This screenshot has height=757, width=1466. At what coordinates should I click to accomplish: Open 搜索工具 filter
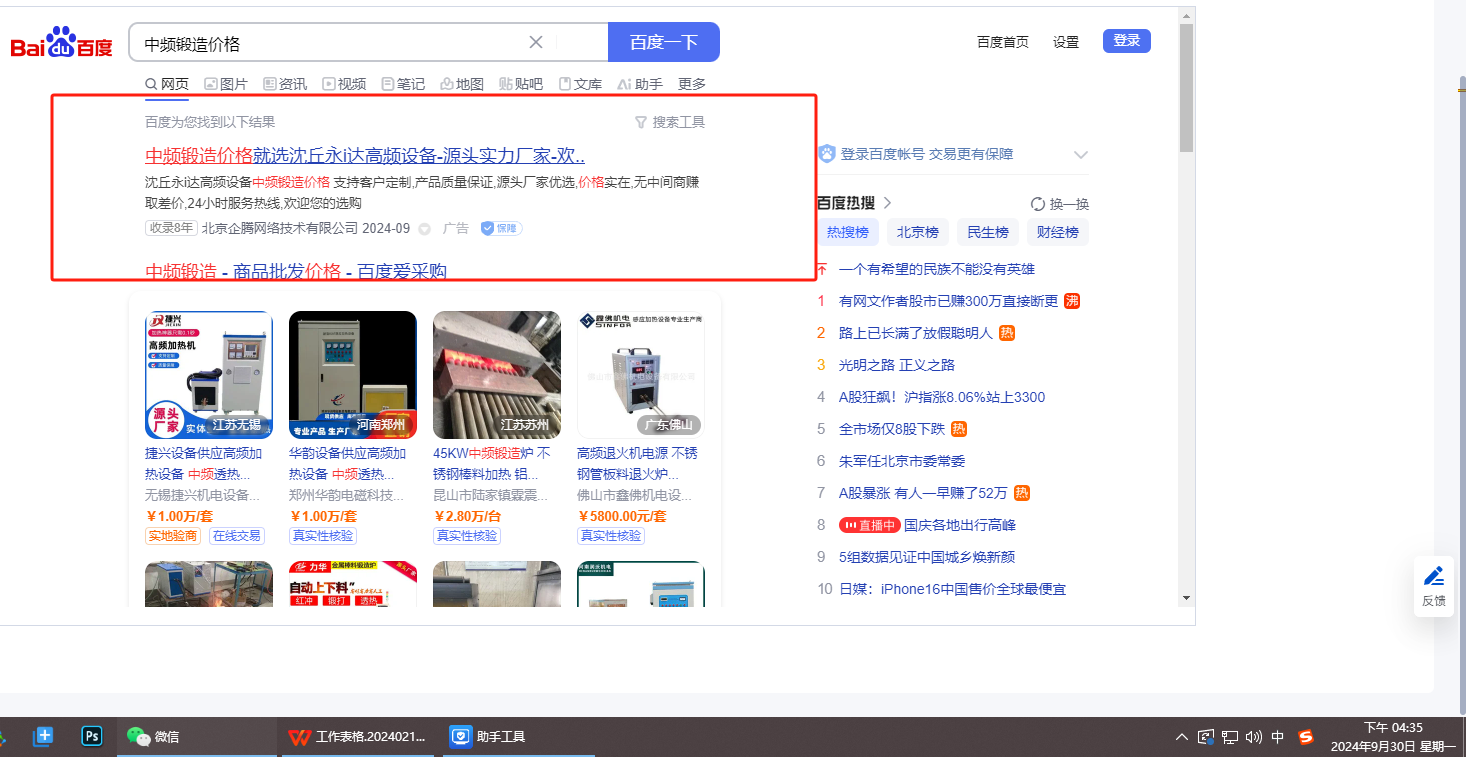[x=670, y=122]
